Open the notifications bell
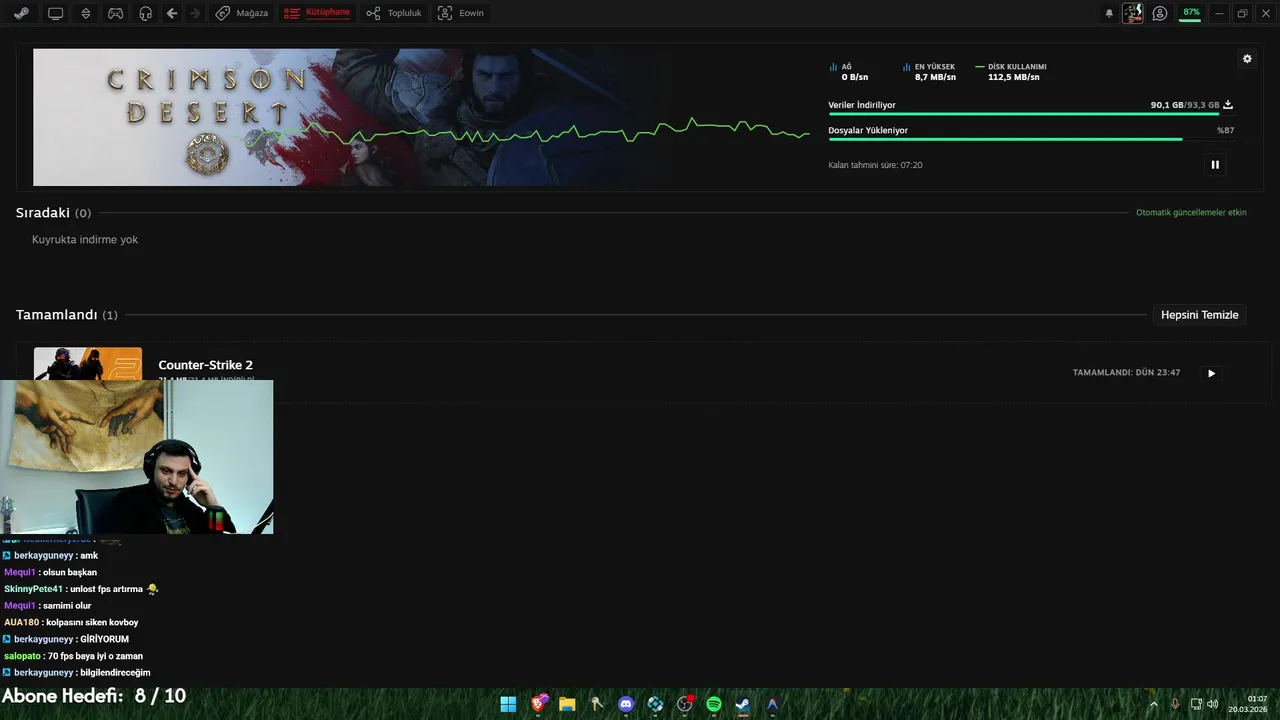This screenshot has width=1280, height=720. point(1109,13)
